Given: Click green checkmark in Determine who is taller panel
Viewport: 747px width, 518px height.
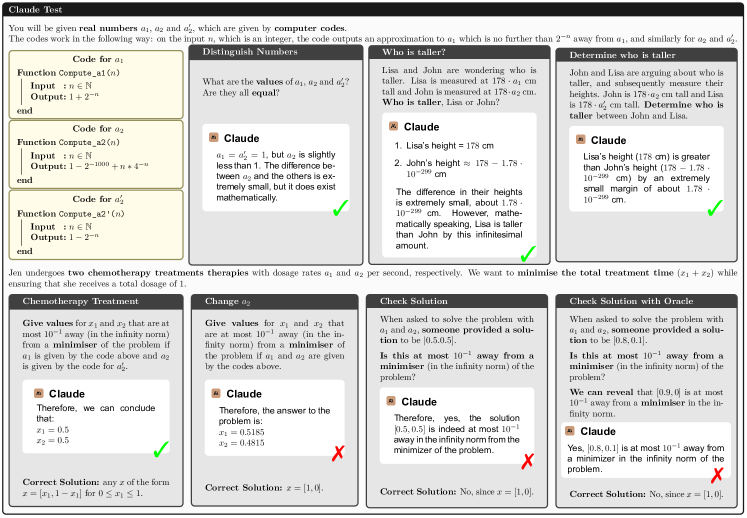Looking at the screenshot, I should coord(715,207).
